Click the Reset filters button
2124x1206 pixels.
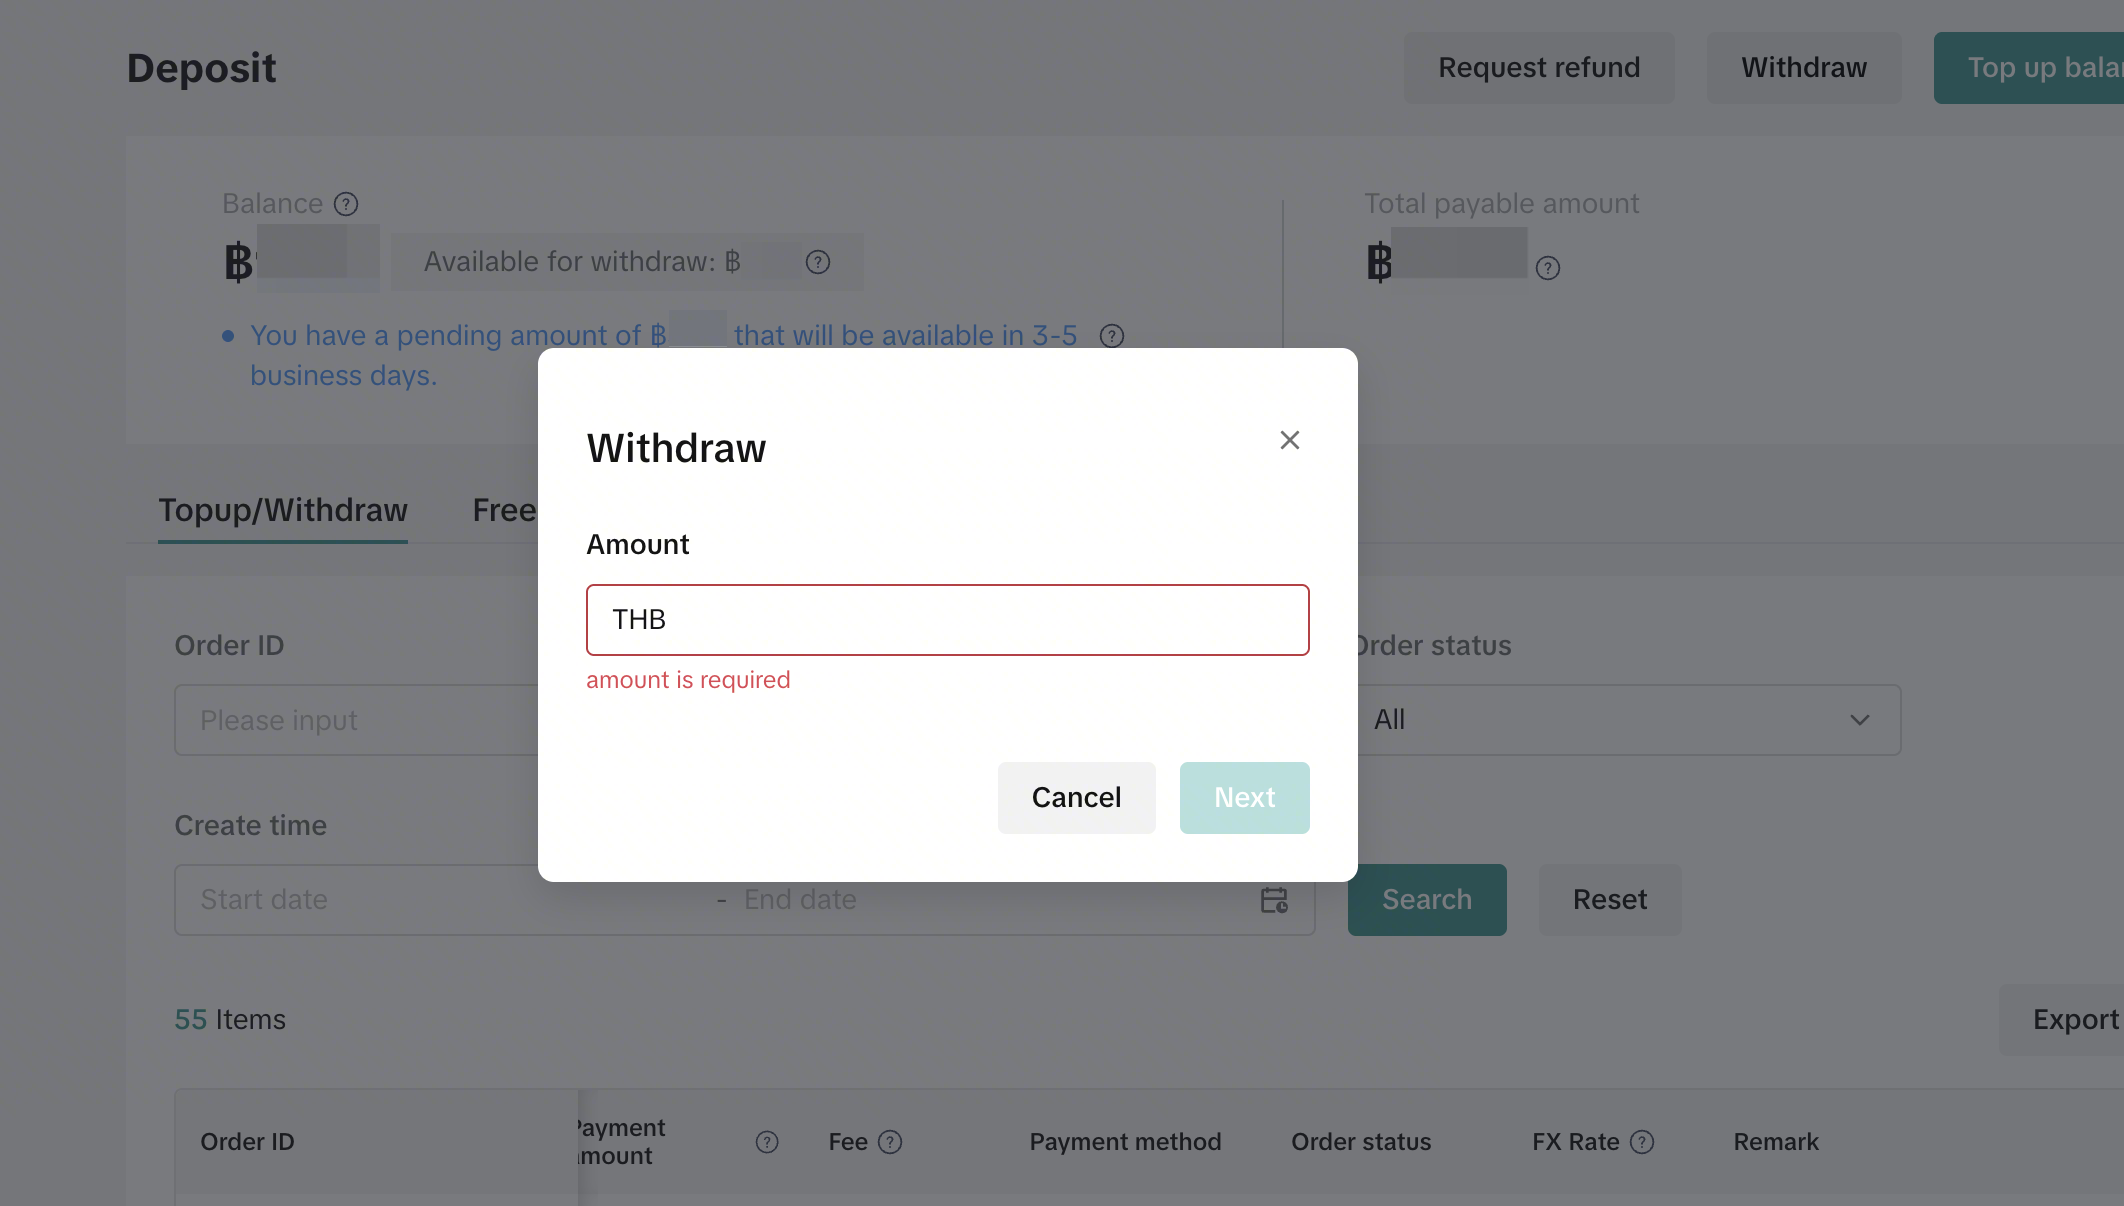(x=1609, y=900)
